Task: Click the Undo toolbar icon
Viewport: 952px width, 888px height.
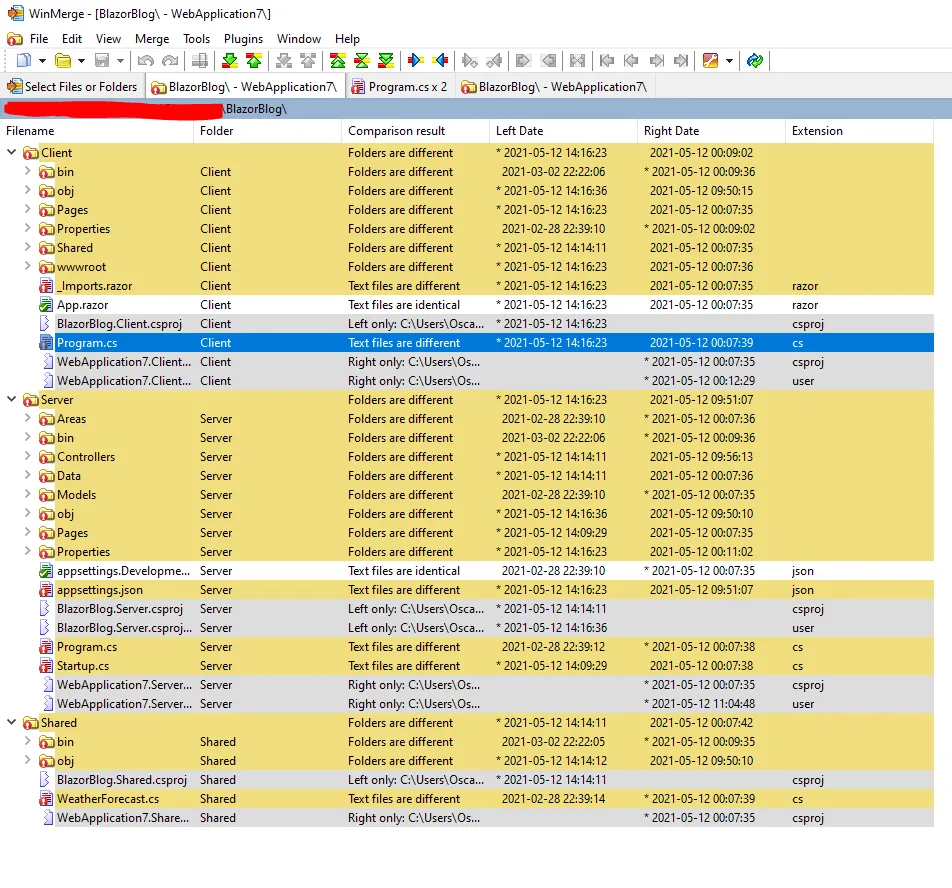Action: click(146, 60)
